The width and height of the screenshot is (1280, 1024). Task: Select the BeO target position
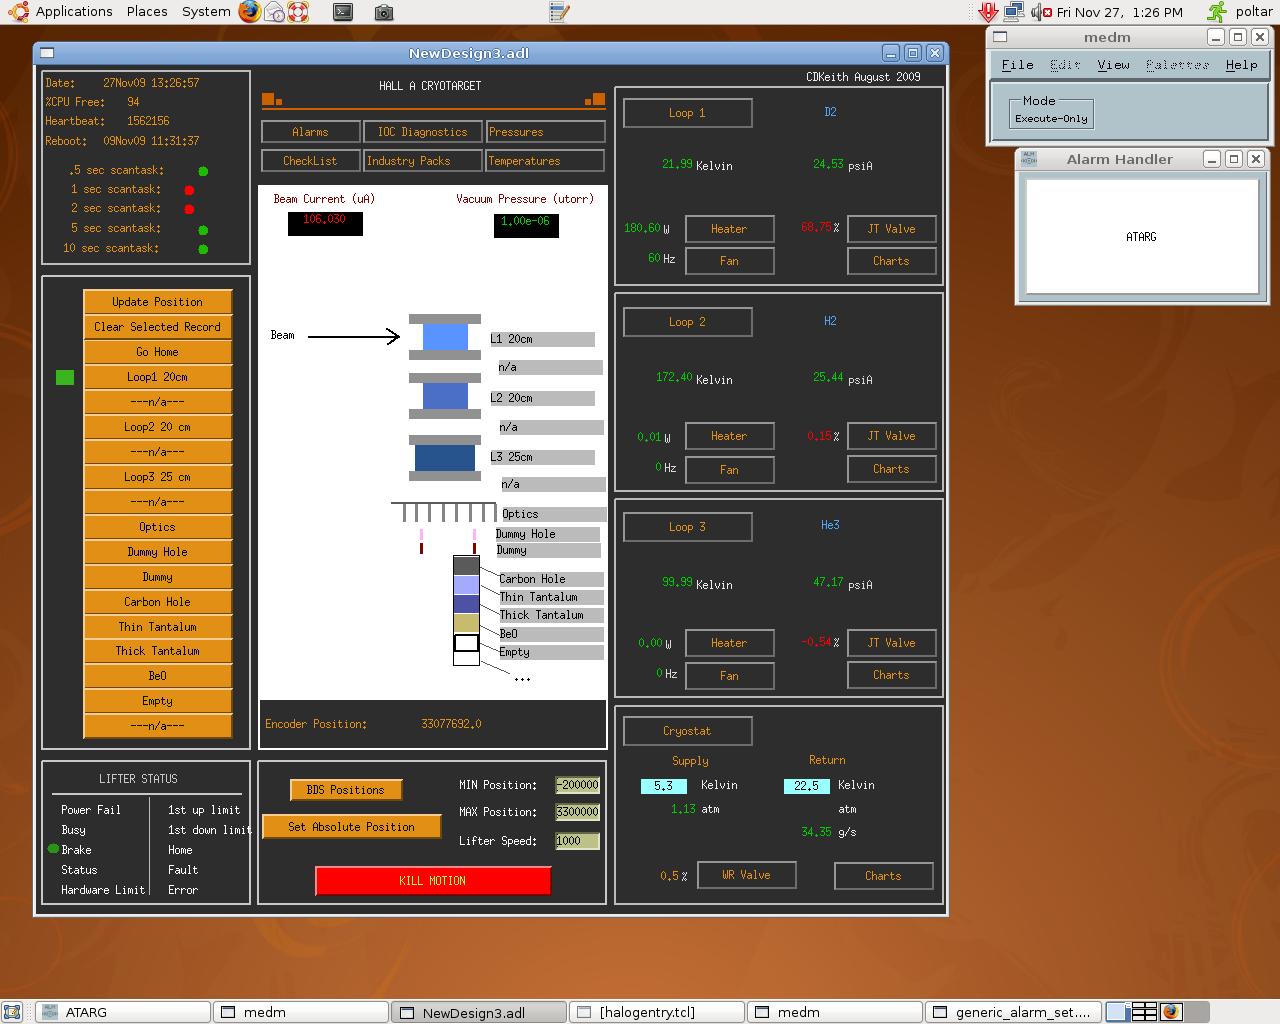tap(158, 676)
